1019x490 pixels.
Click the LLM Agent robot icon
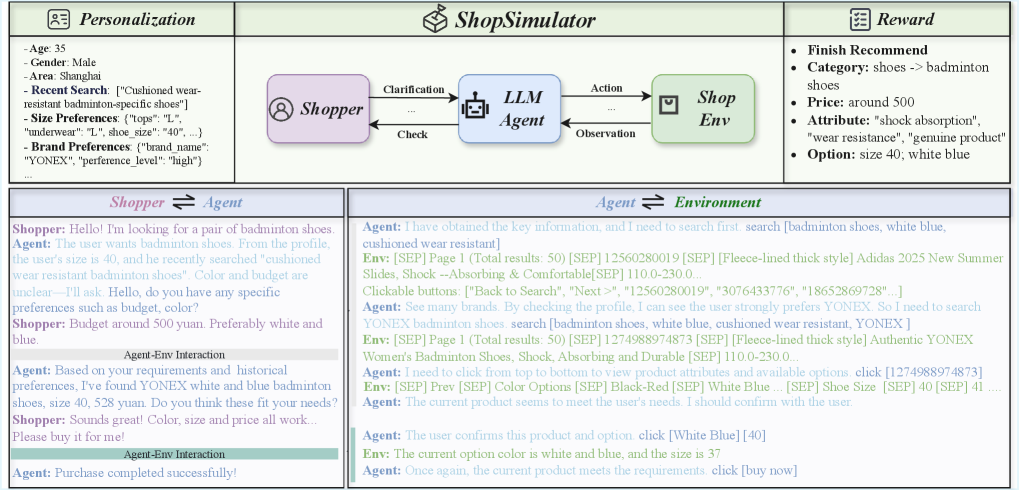(476, 108)
